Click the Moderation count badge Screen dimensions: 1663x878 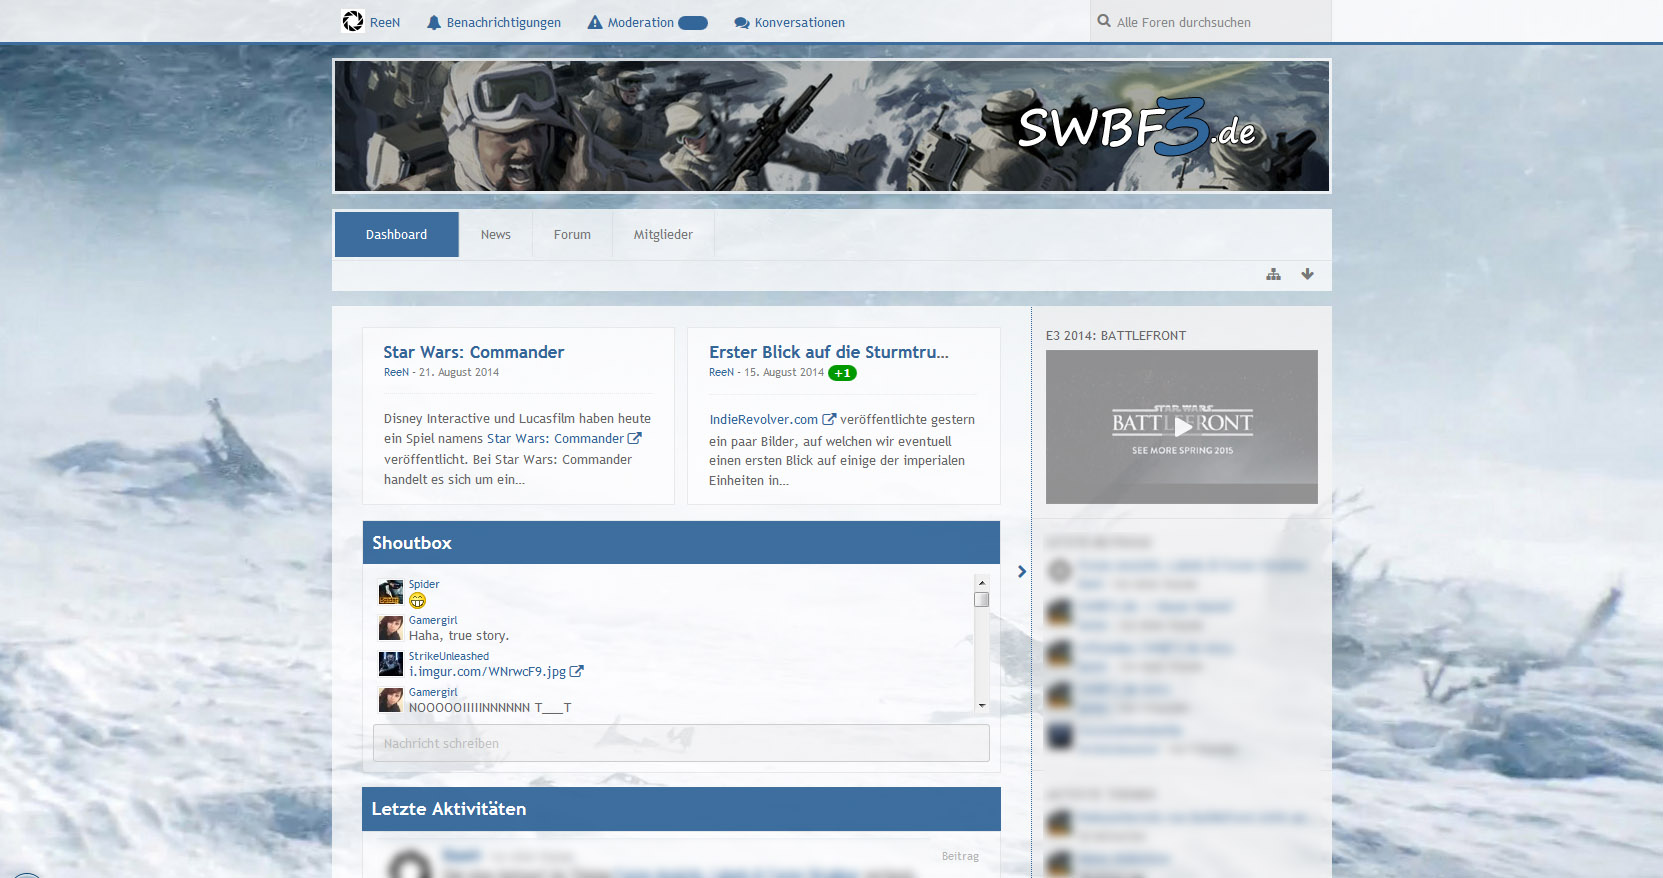693,23
